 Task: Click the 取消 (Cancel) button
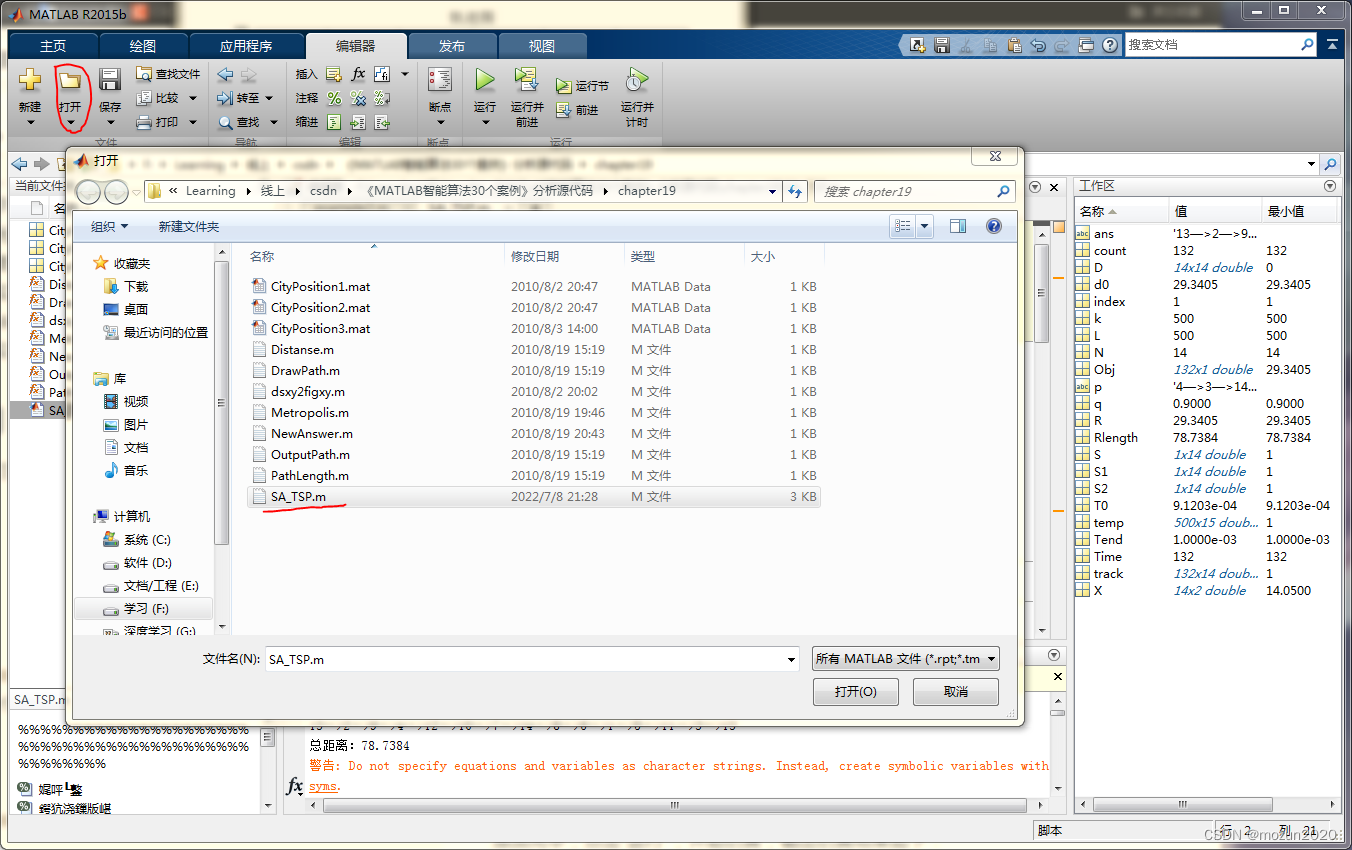956,692
